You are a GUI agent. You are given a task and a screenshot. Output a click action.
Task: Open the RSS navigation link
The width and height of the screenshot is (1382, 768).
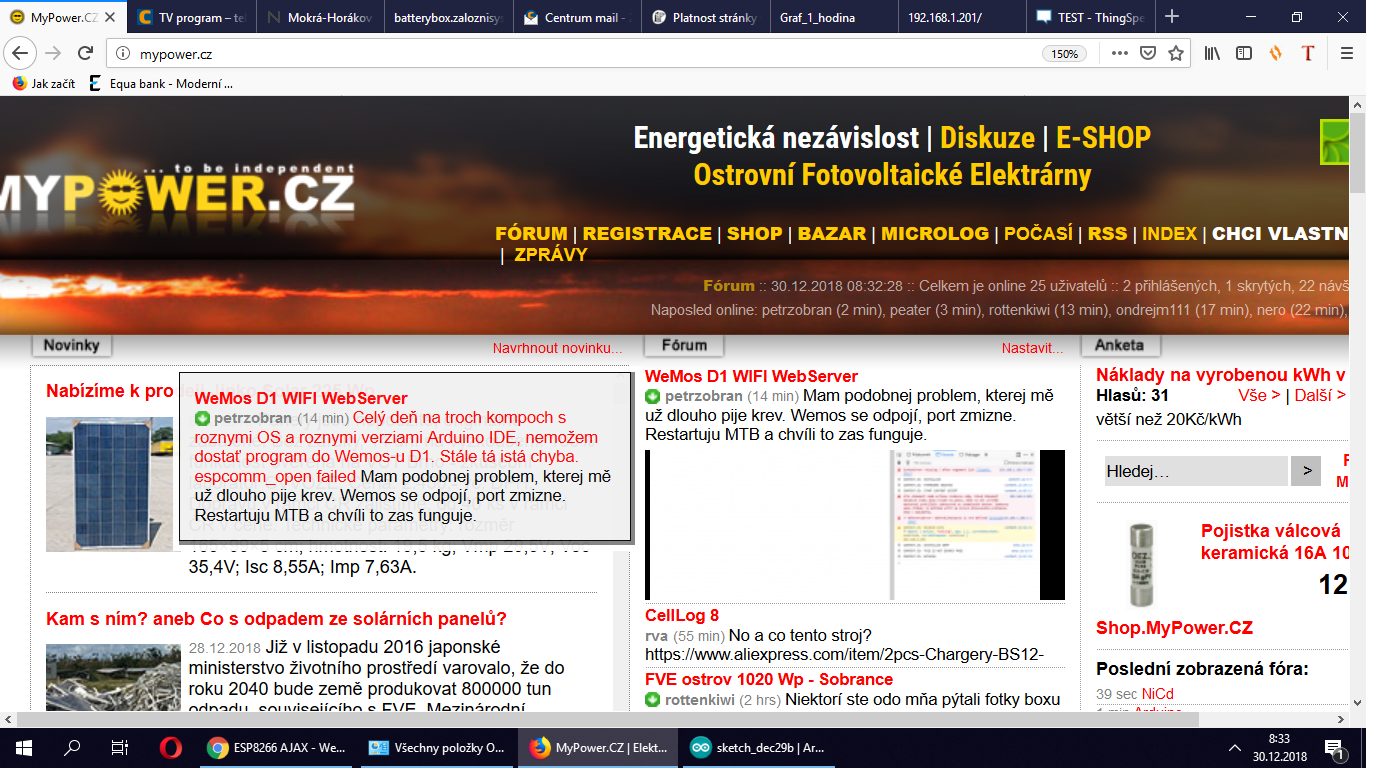click(x=1107, y=234)
